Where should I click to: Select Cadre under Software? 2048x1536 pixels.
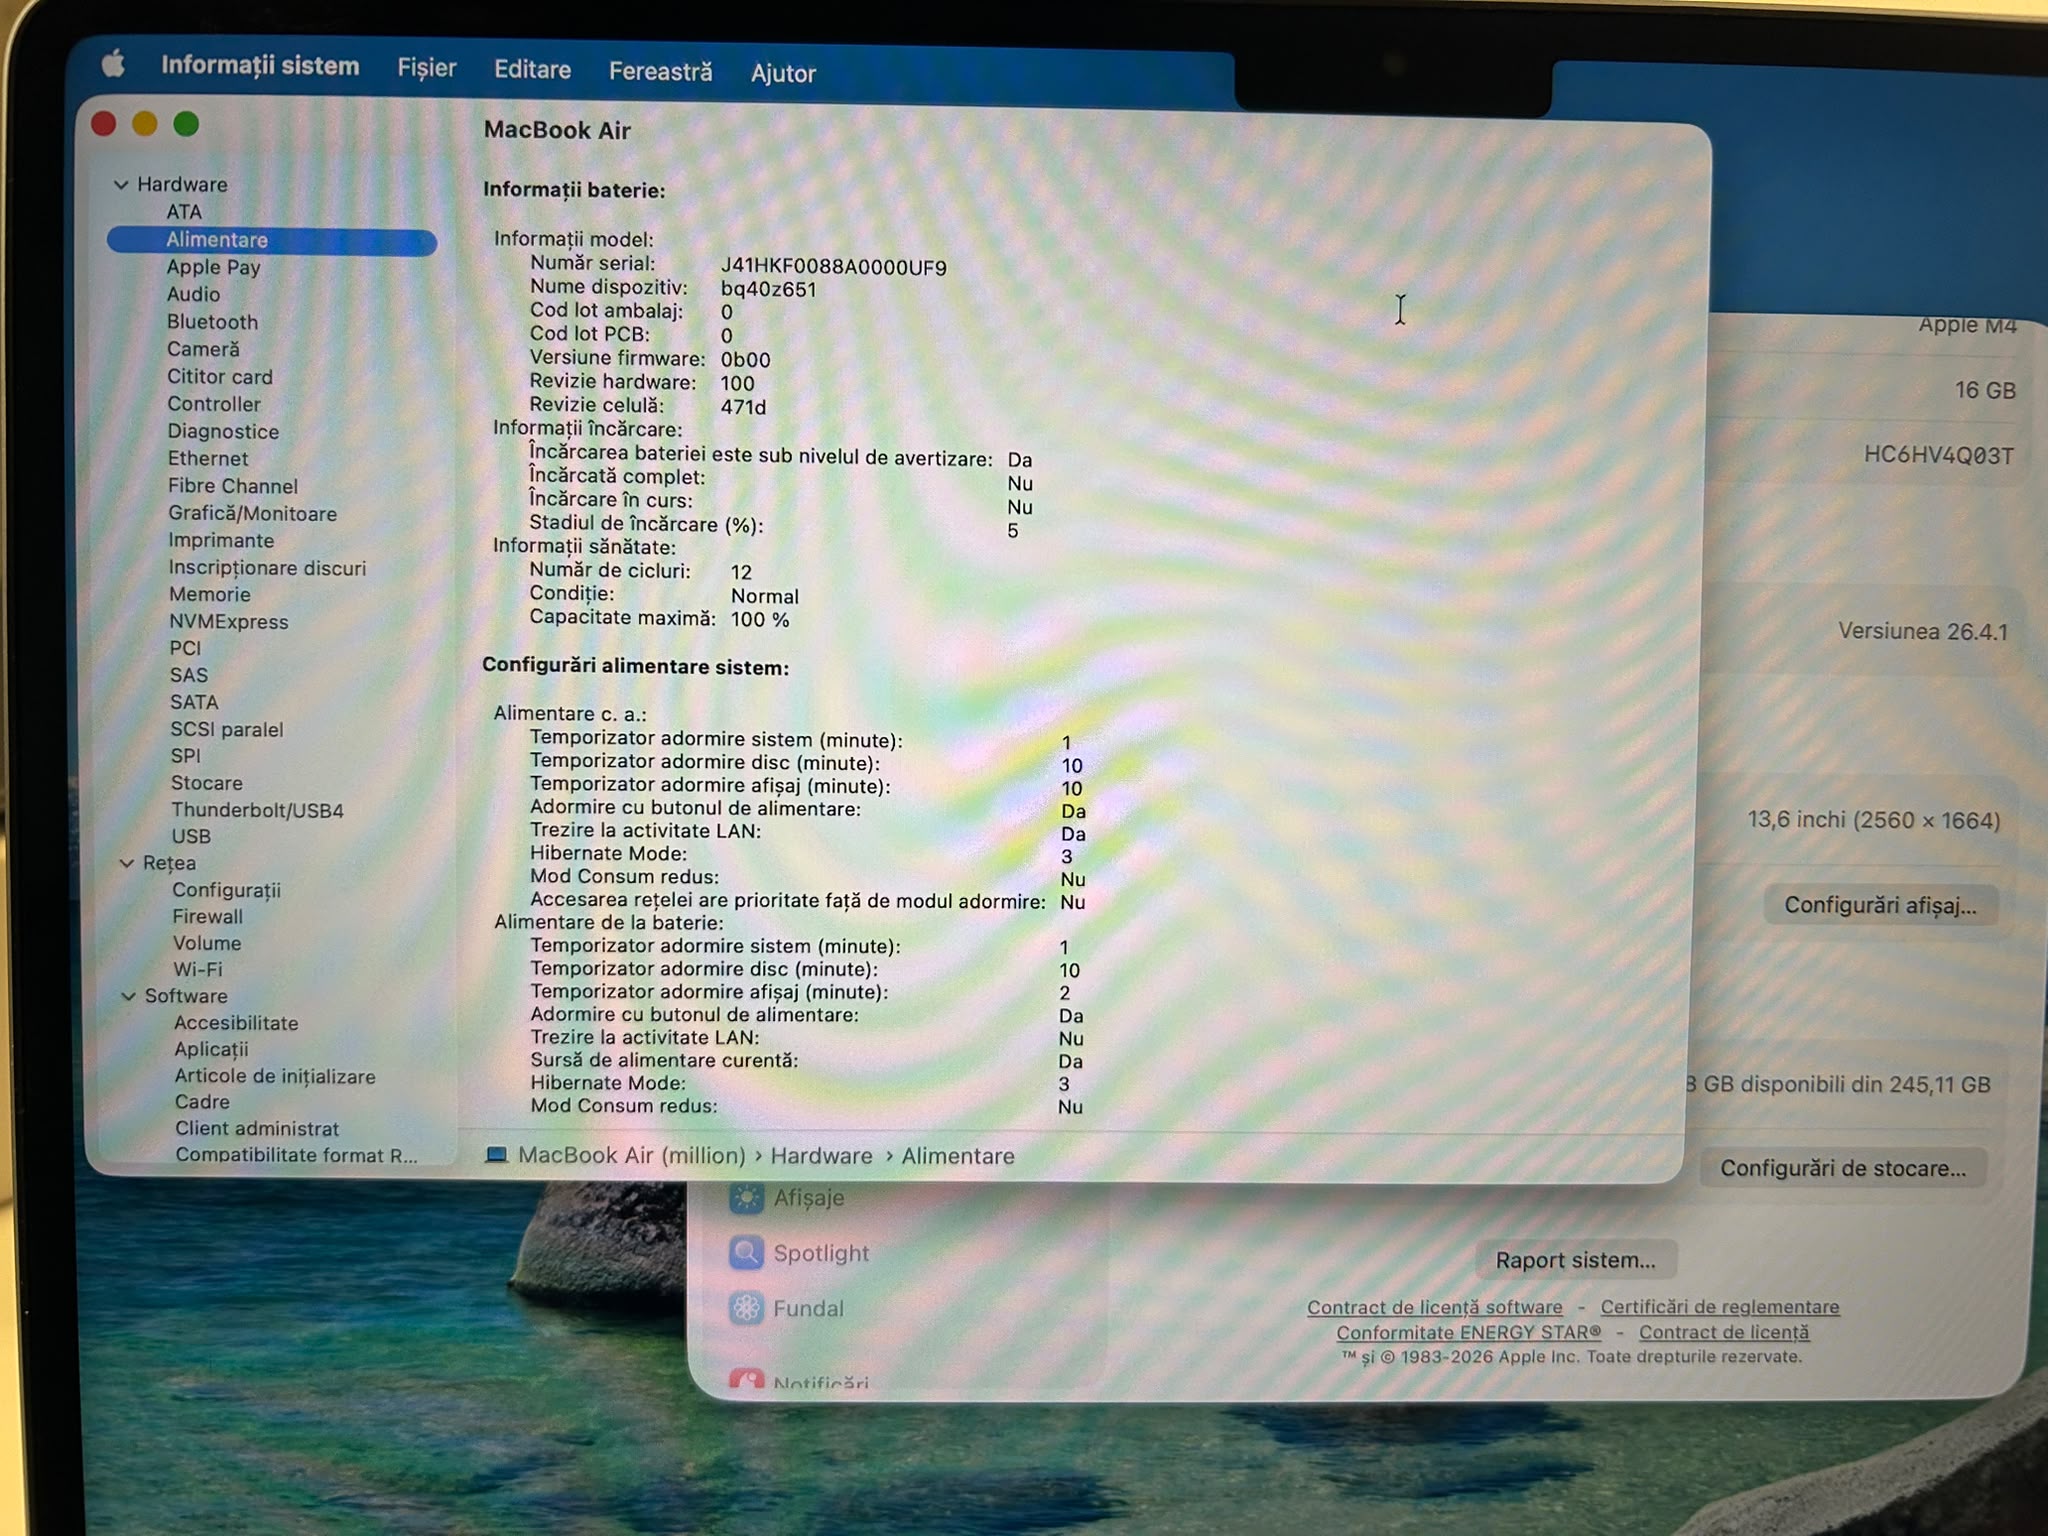tap(202, 1102)
